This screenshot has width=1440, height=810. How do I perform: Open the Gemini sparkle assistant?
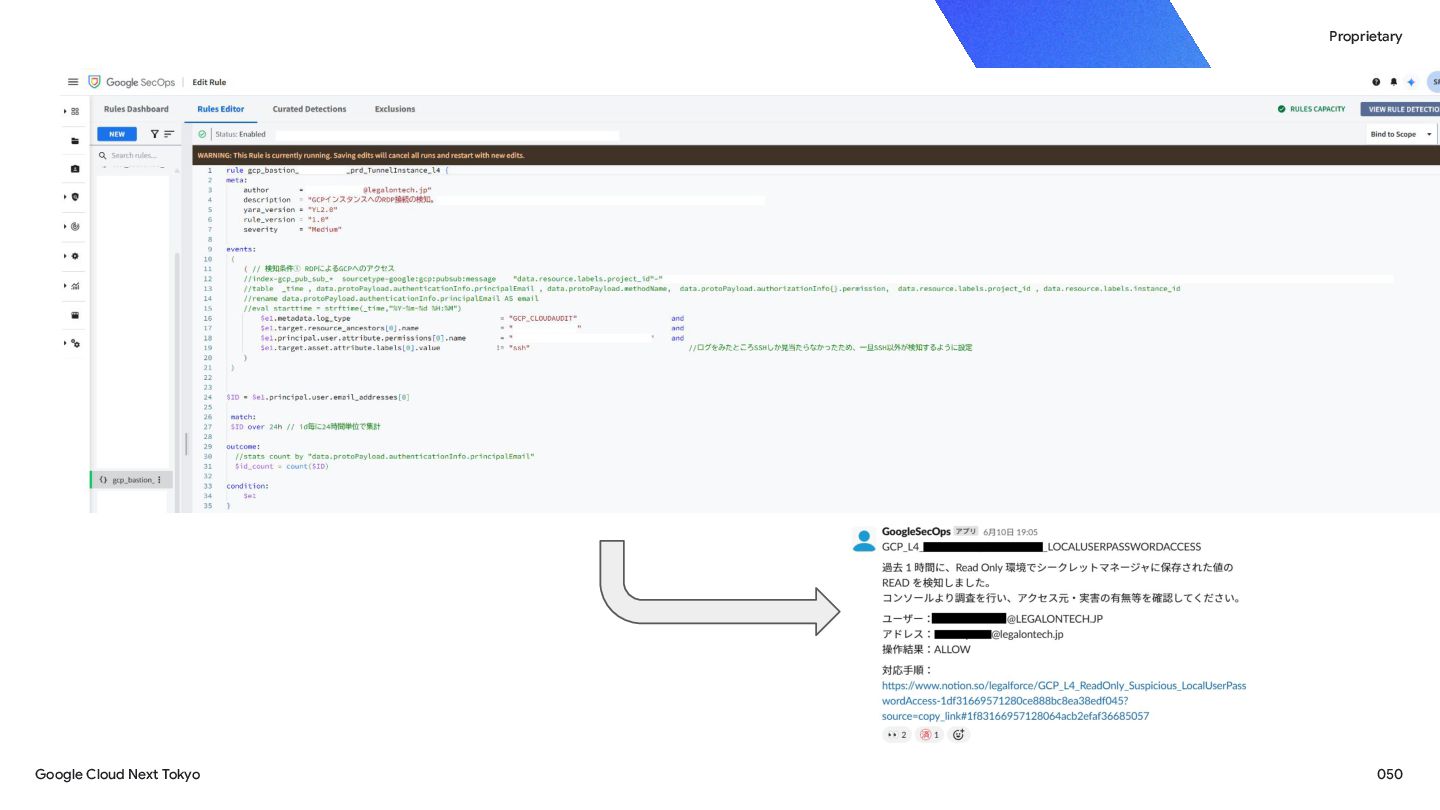click(x=1411, y=82)
